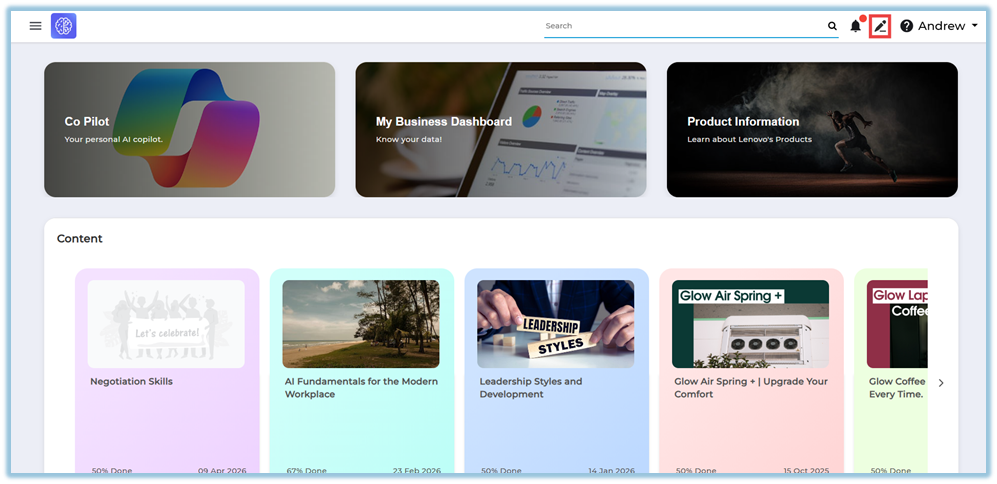Image resolution: width=997 pixels, height=484 pixels.
Task: Expand the Andrew user dropdown arrow
Action: [975, 26]
